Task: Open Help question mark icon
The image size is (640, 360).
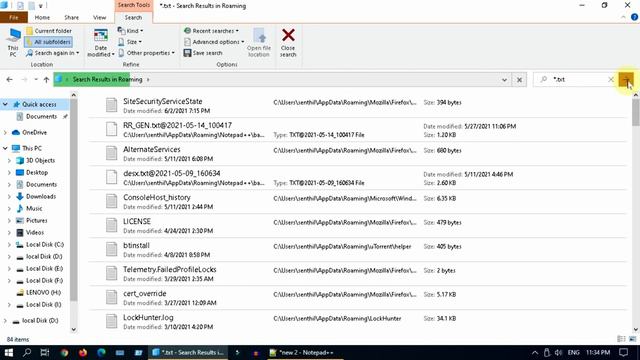Action: click(x=634, y=17)
